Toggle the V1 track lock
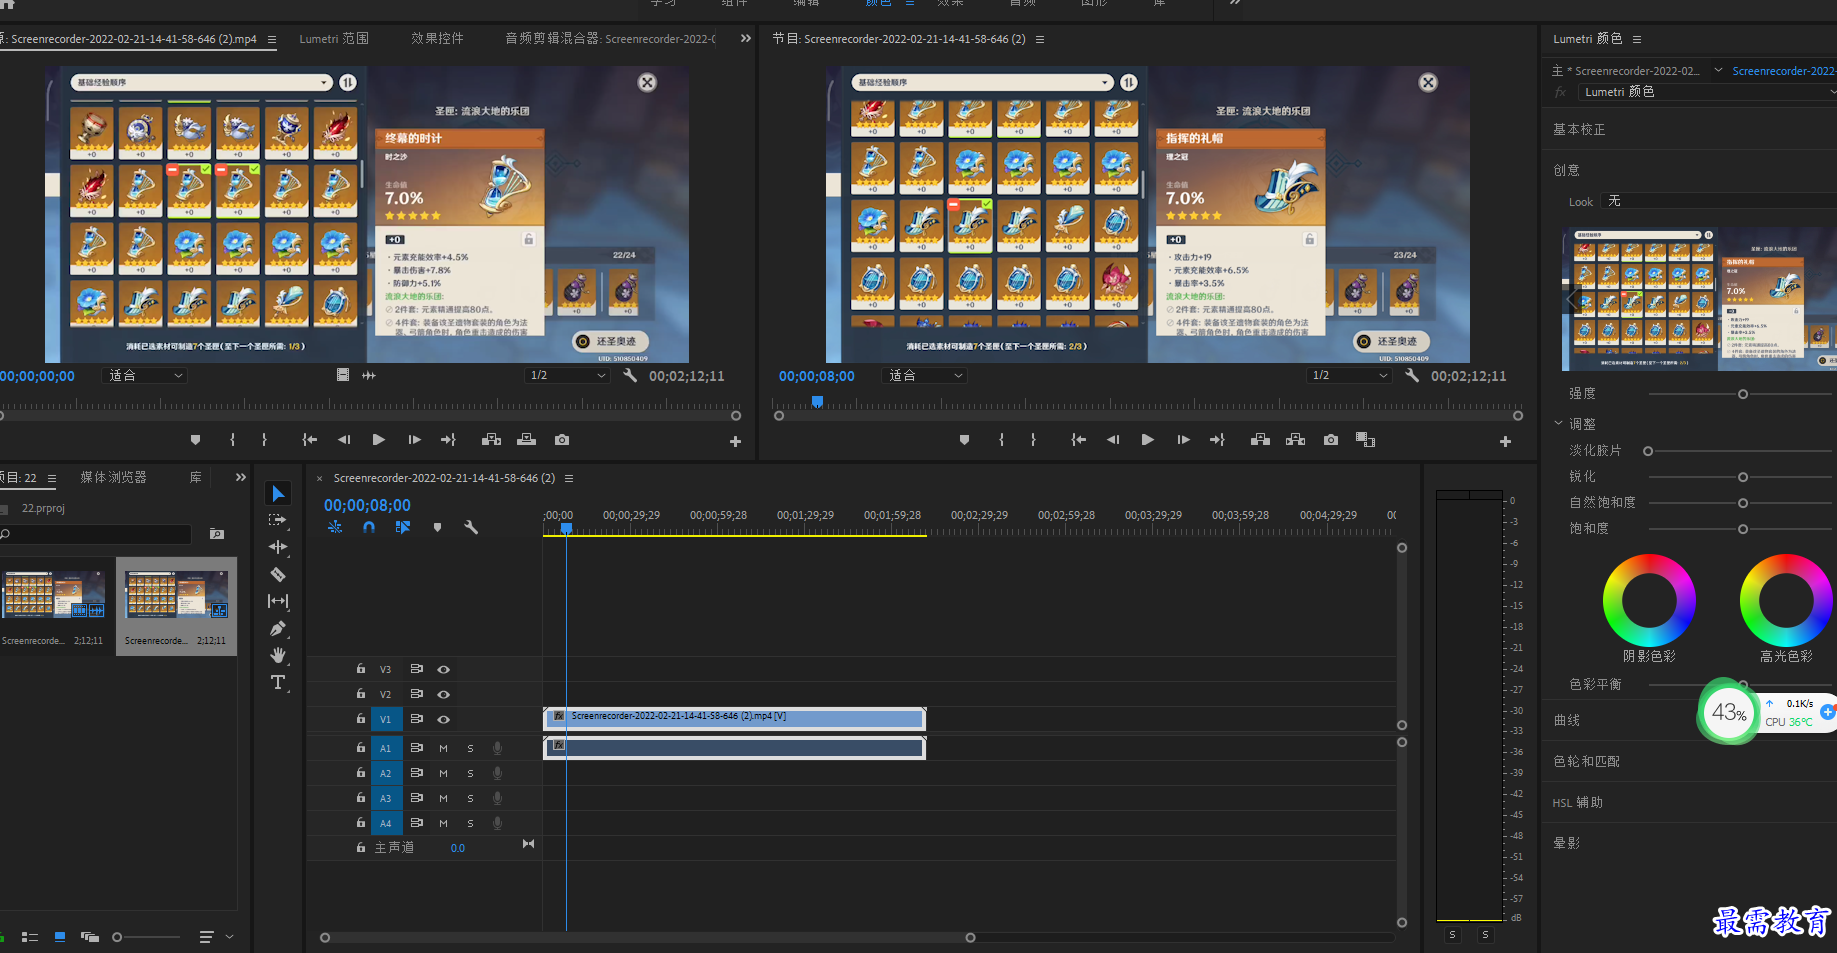Screen dimensions: 1837x953 (361, 719)
